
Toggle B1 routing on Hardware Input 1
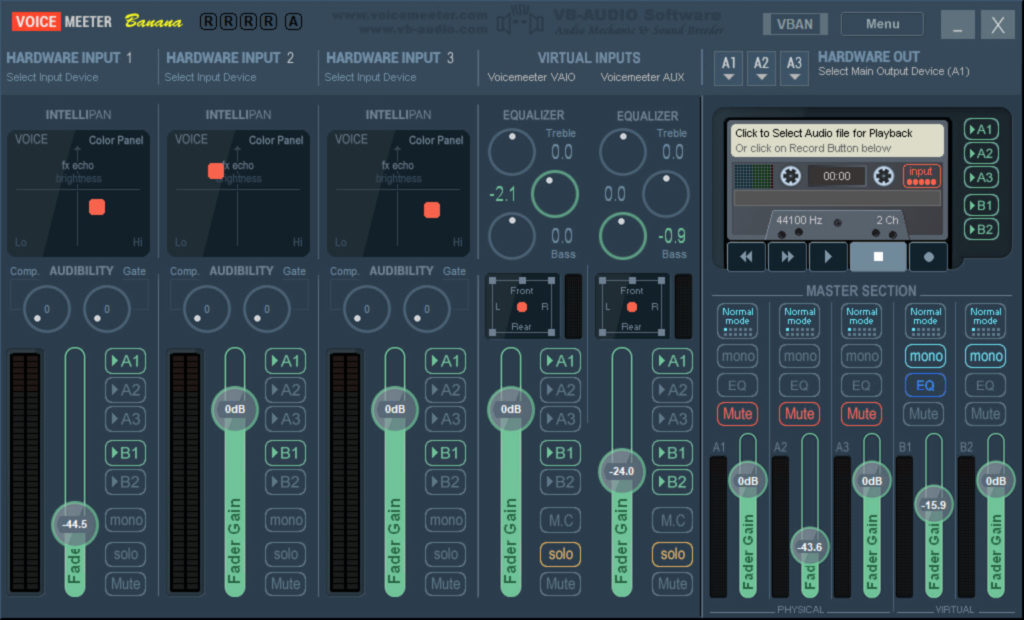(x=125, y=453)
